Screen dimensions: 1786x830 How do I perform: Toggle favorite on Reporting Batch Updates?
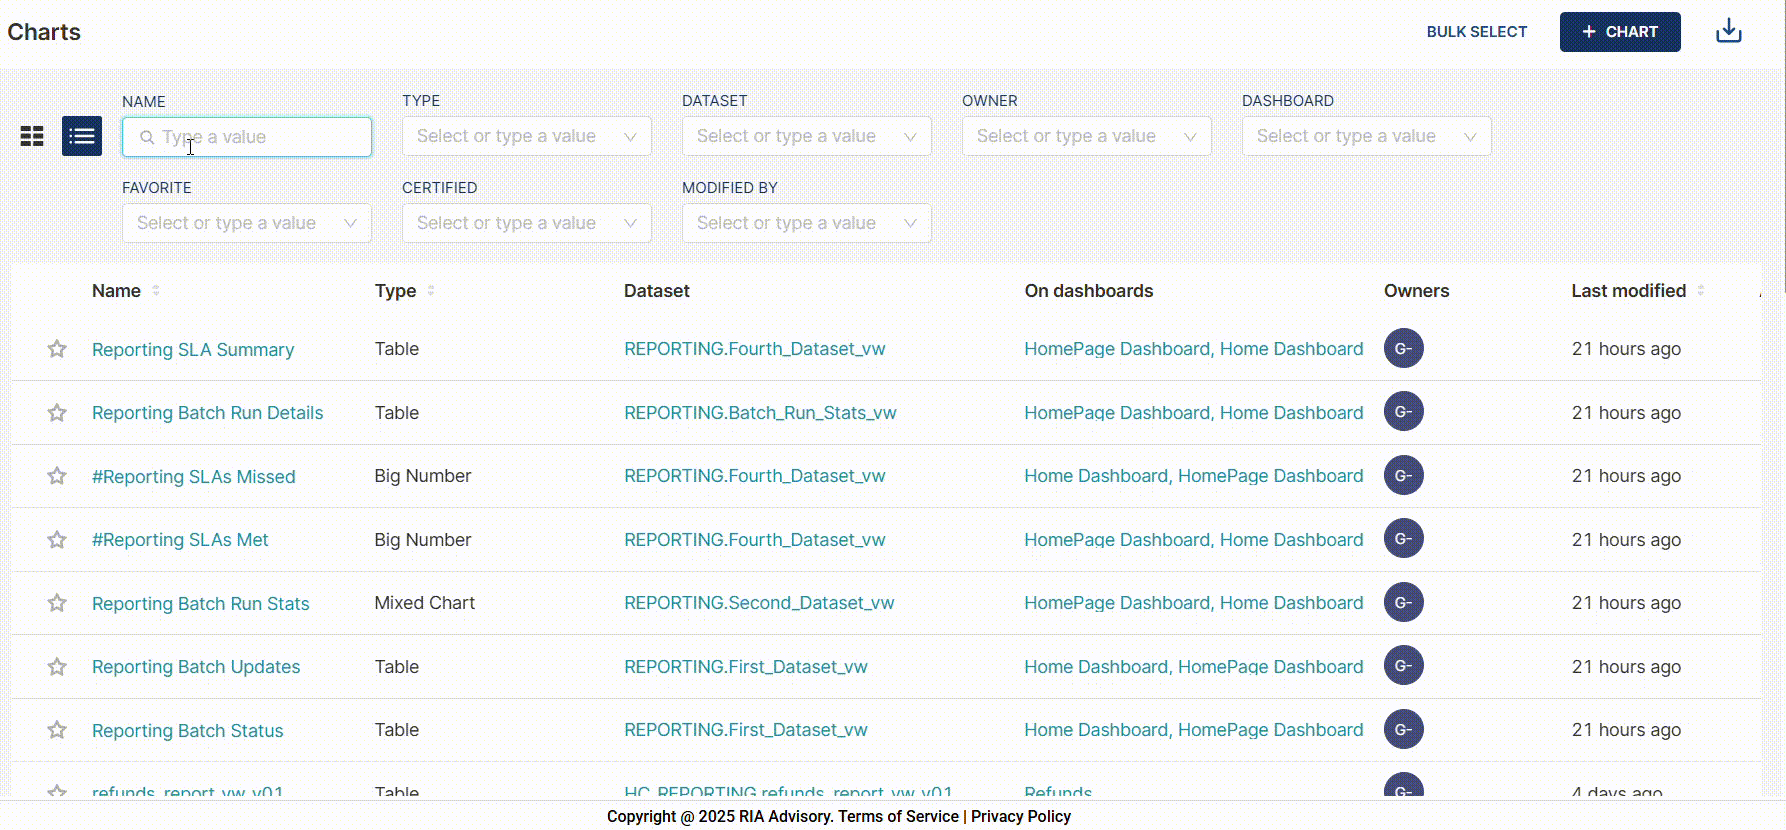(57, 667)
